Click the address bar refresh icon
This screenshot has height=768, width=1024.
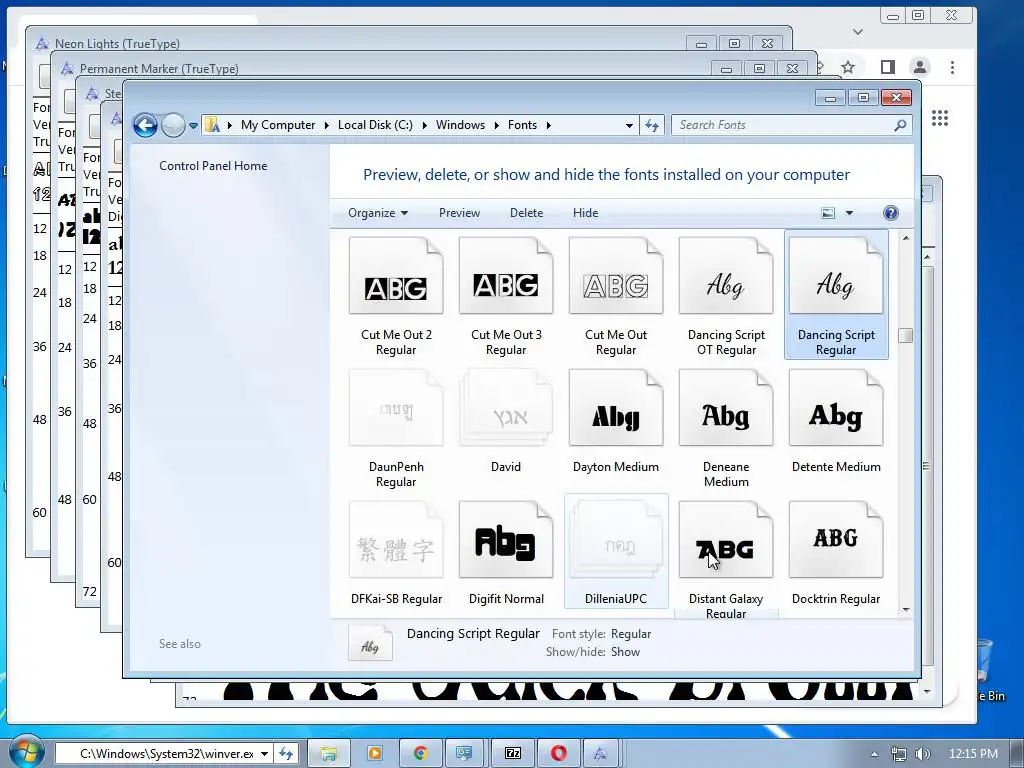(x=652, y=125)
